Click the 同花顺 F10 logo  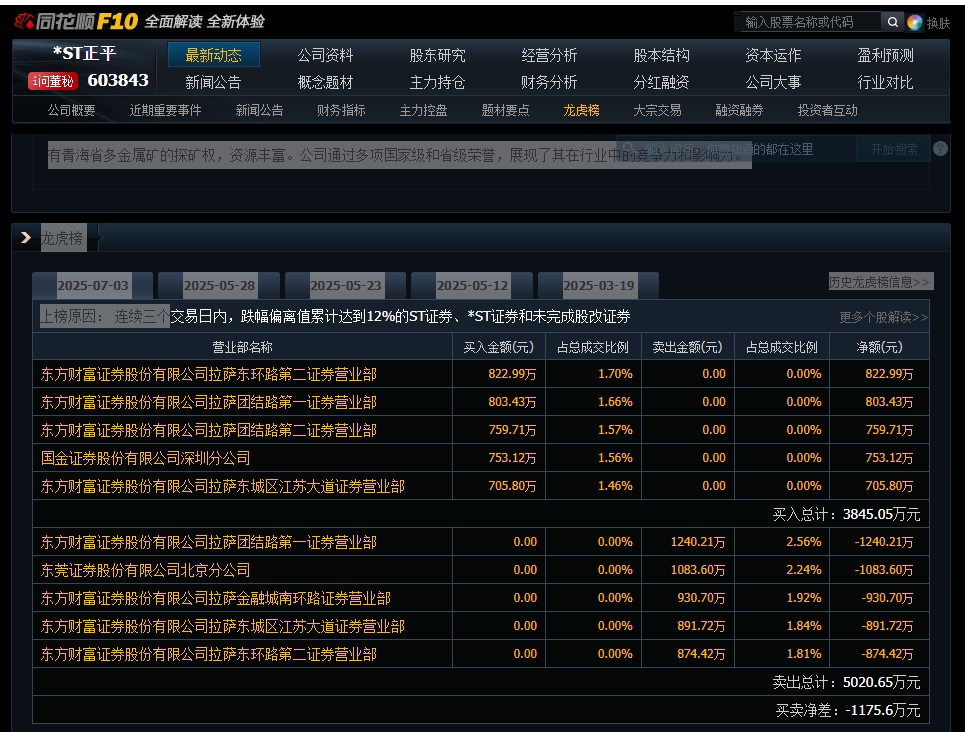click(76, 22)
